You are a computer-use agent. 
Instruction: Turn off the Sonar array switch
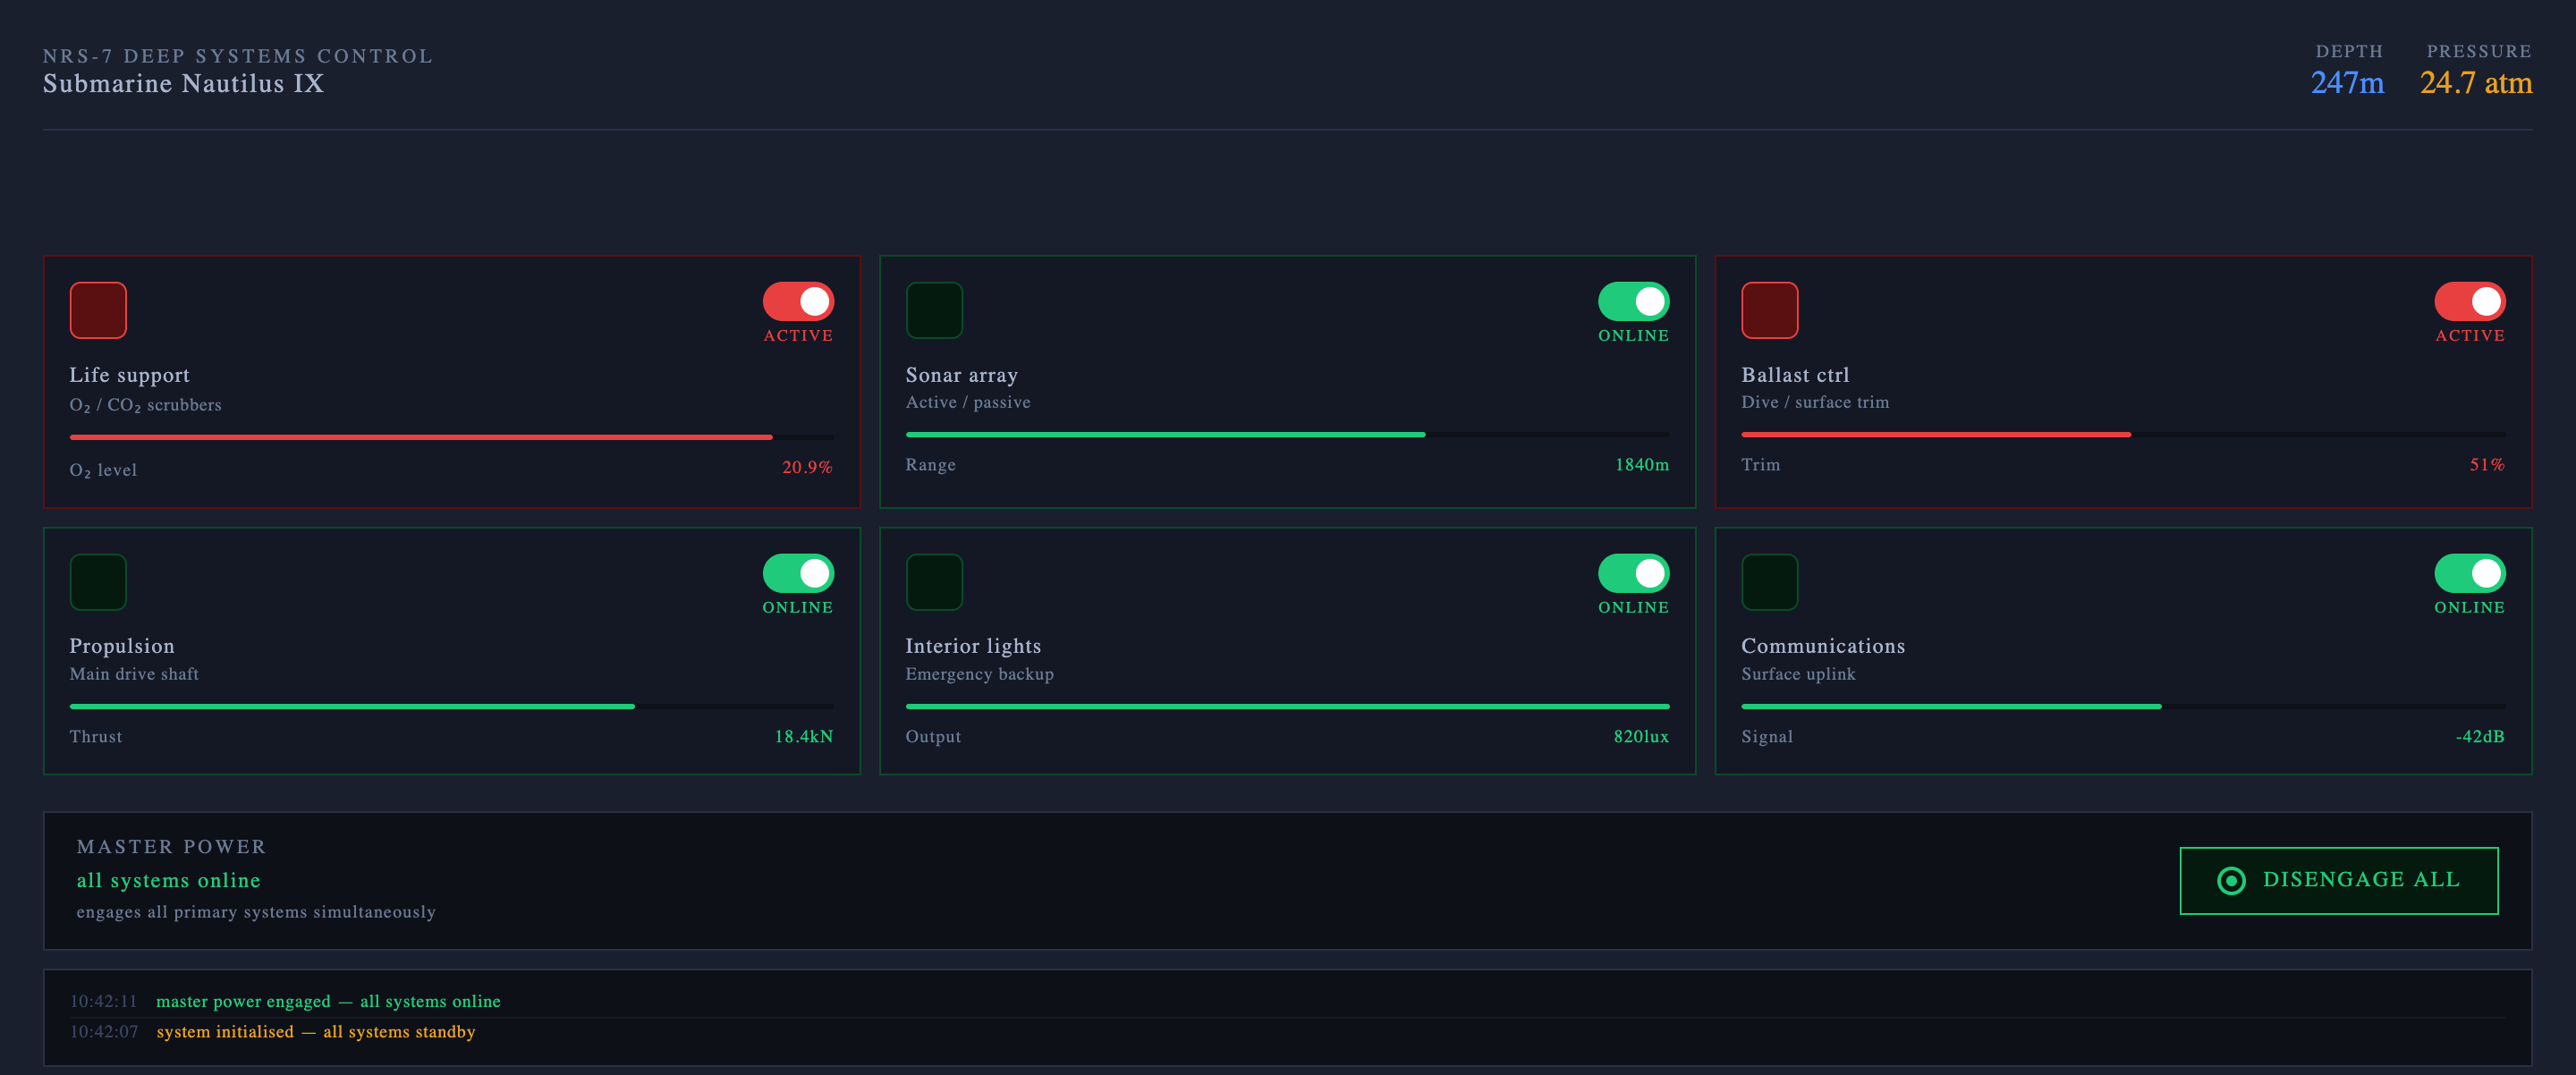click(x=1634, y=301)
